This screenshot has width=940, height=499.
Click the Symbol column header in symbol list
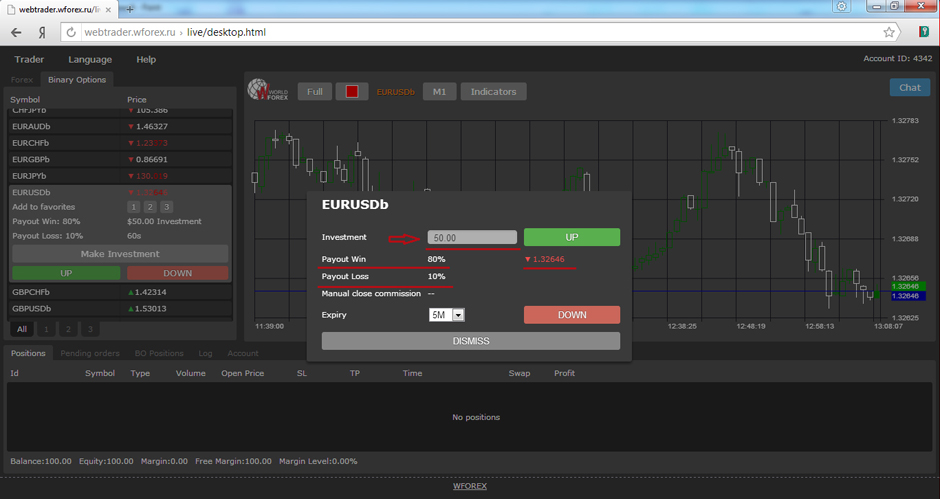point(25,100)
